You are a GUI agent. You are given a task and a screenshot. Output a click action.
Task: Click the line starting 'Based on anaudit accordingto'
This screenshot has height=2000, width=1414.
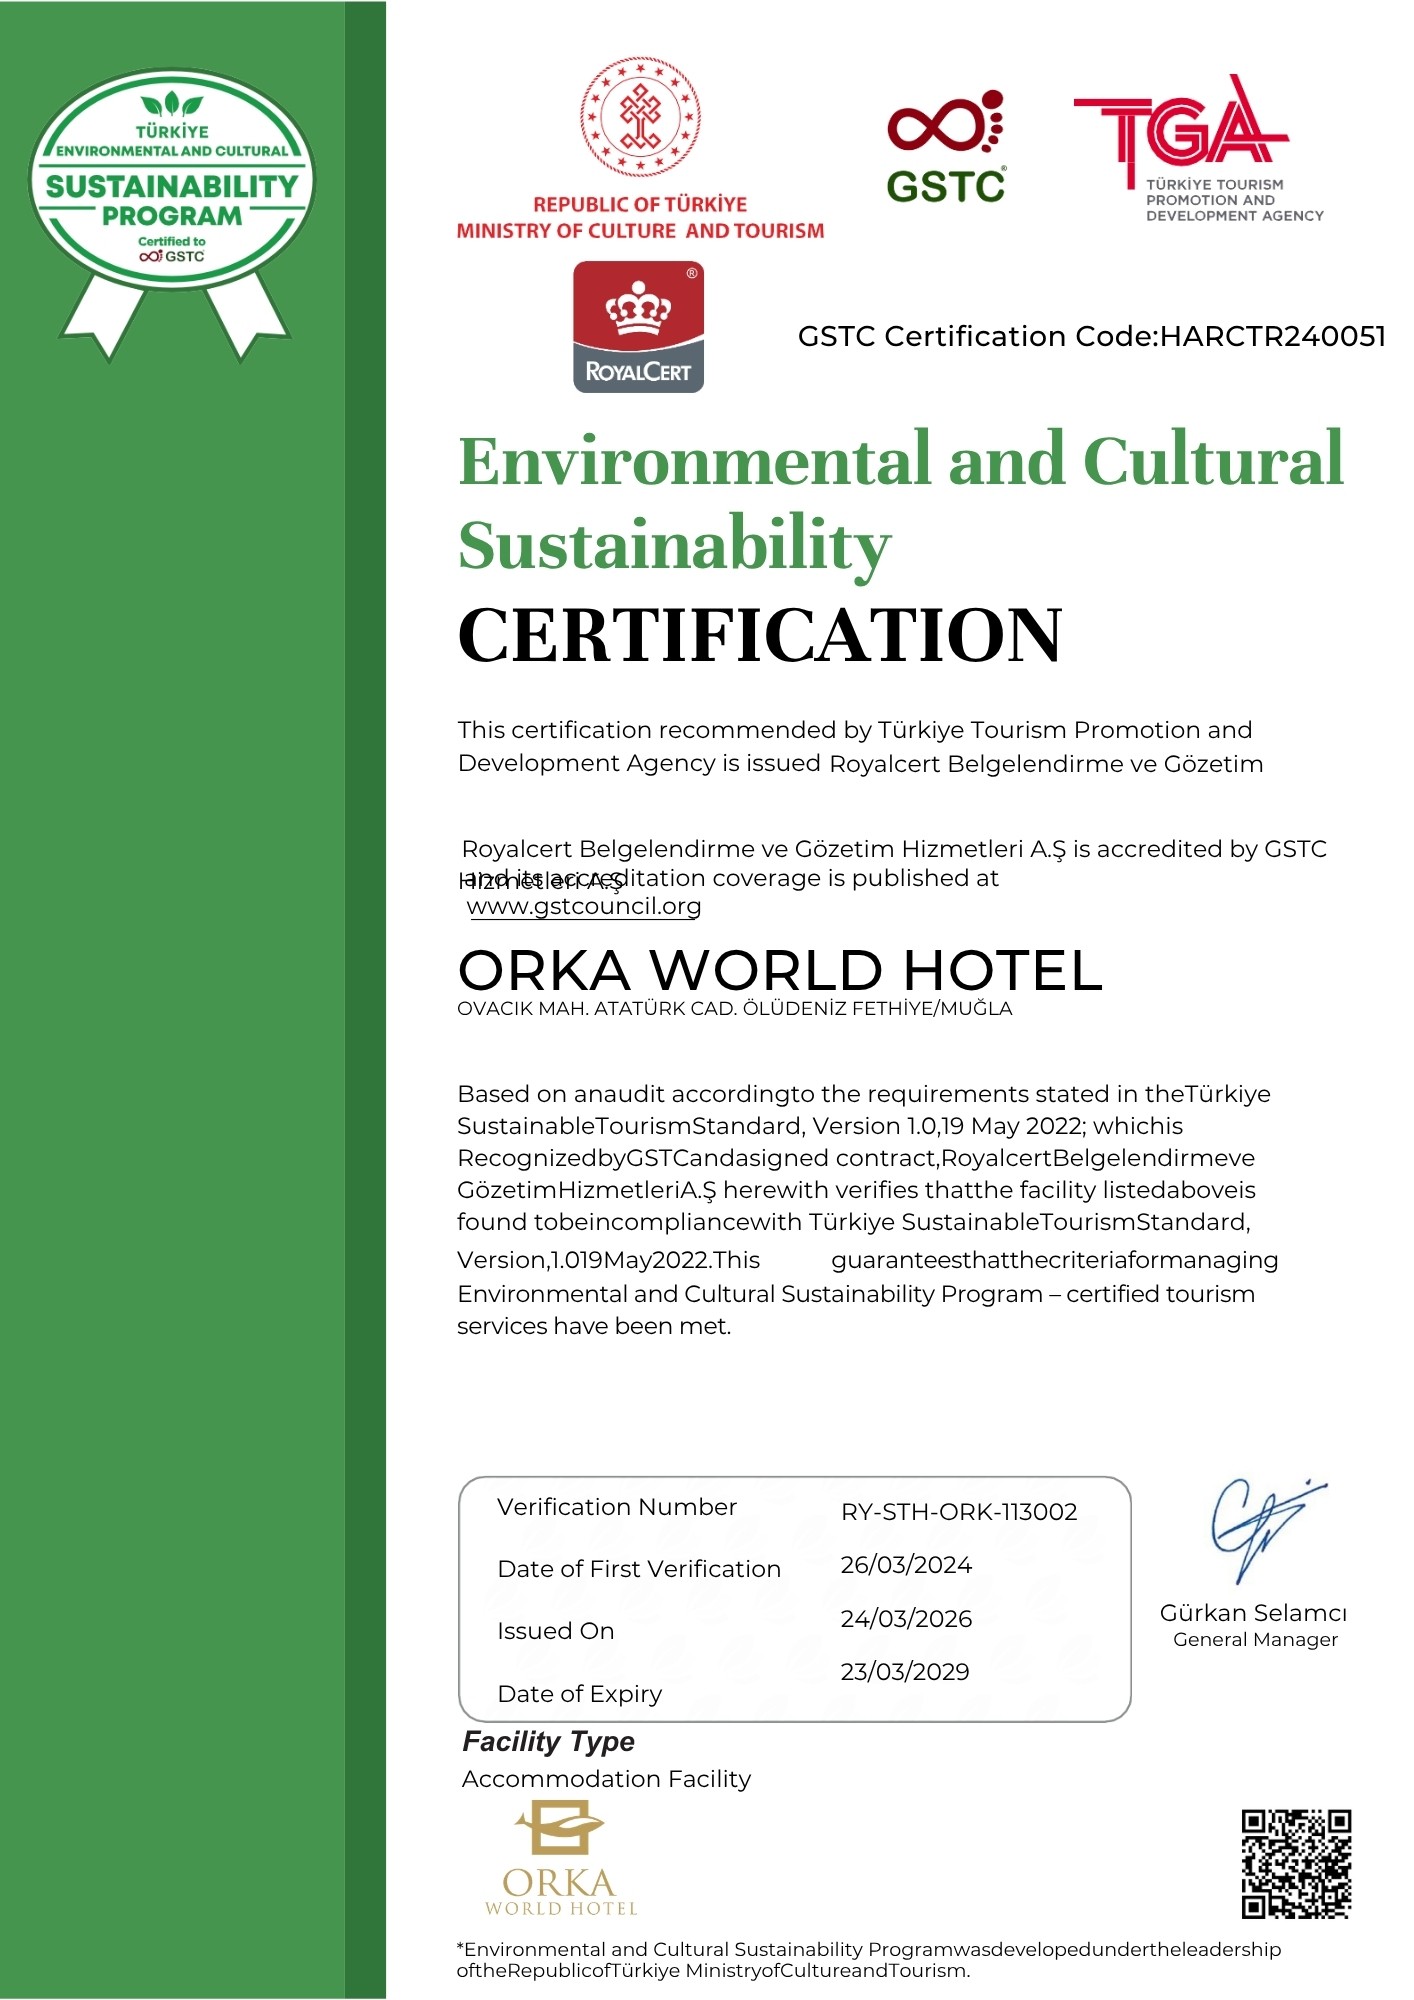[x=864, y=1094]
